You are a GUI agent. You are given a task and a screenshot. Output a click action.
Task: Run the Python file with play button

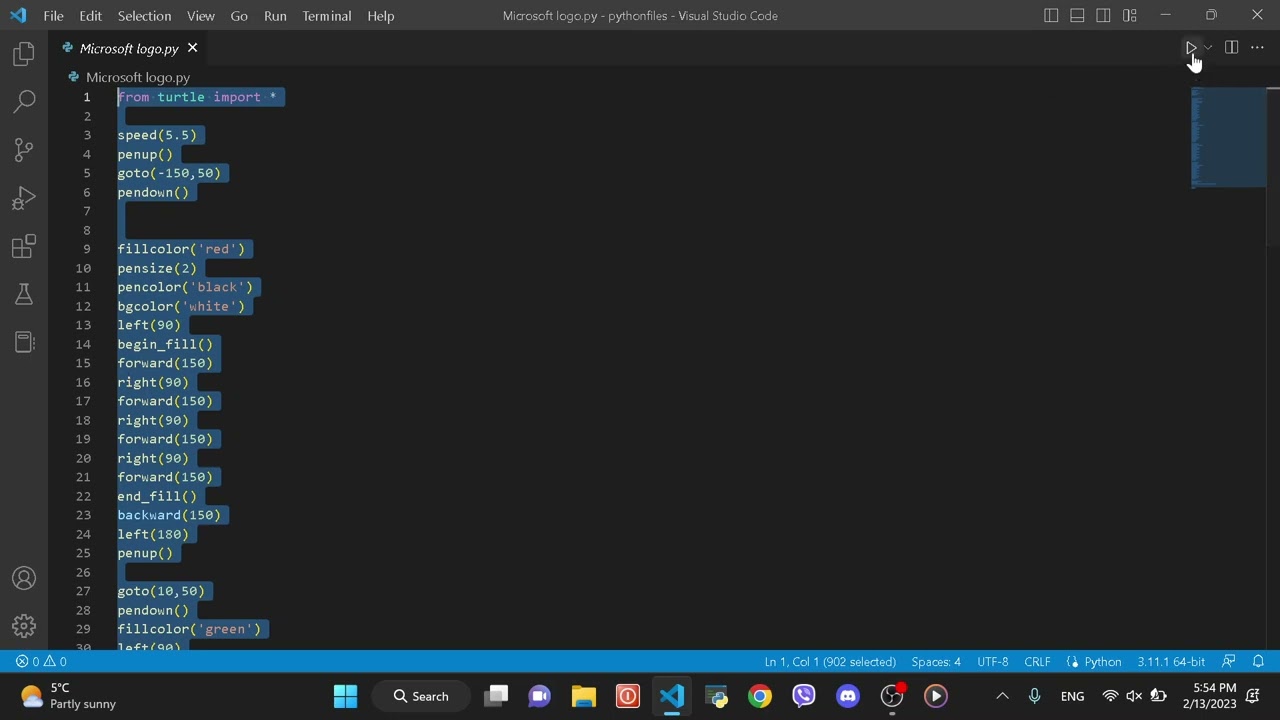[x=1190, y=48]
